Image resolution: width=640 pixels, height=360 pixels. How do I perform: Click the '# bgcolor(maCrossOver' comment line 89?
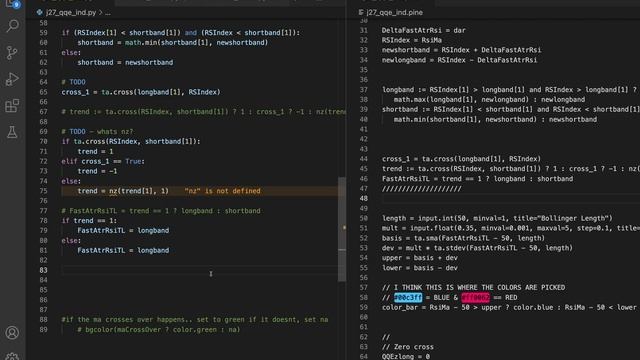(159, 330)
